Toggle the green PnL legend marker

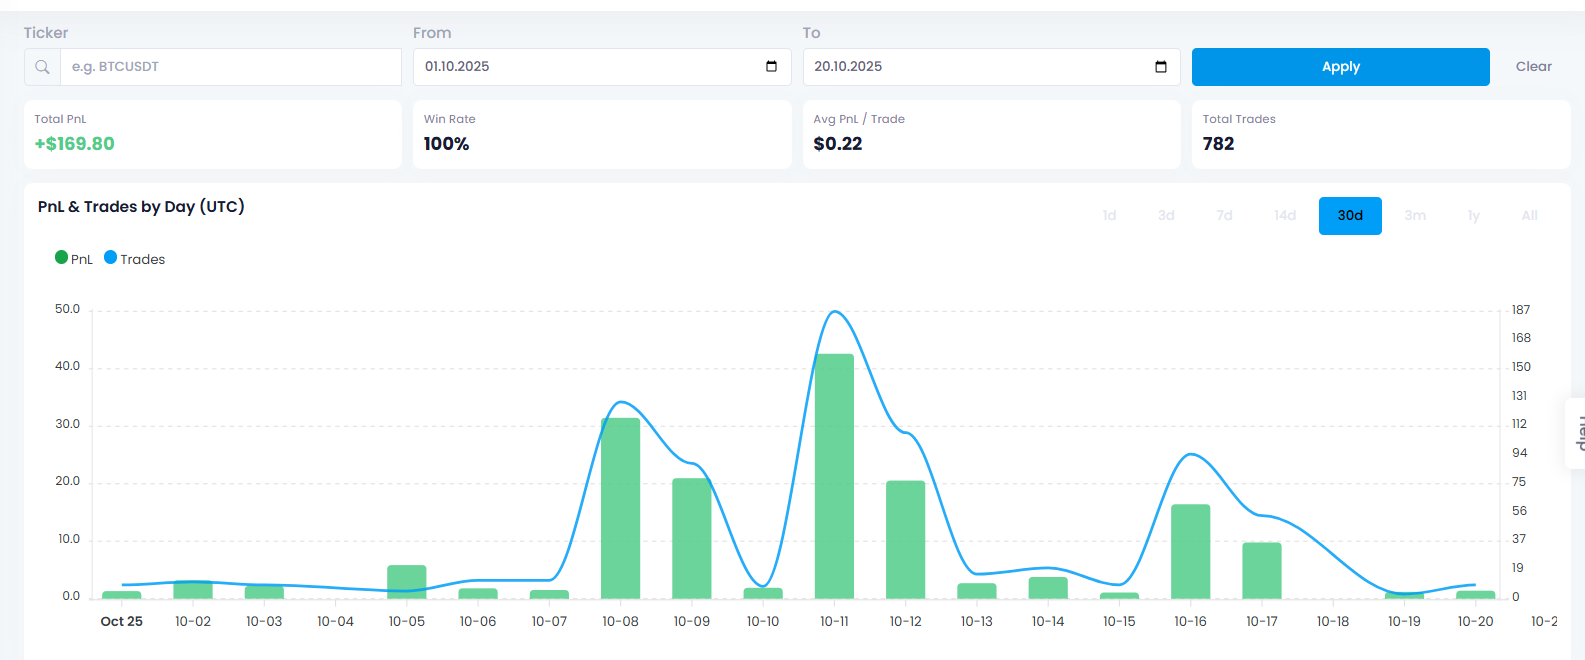(62, 258)
